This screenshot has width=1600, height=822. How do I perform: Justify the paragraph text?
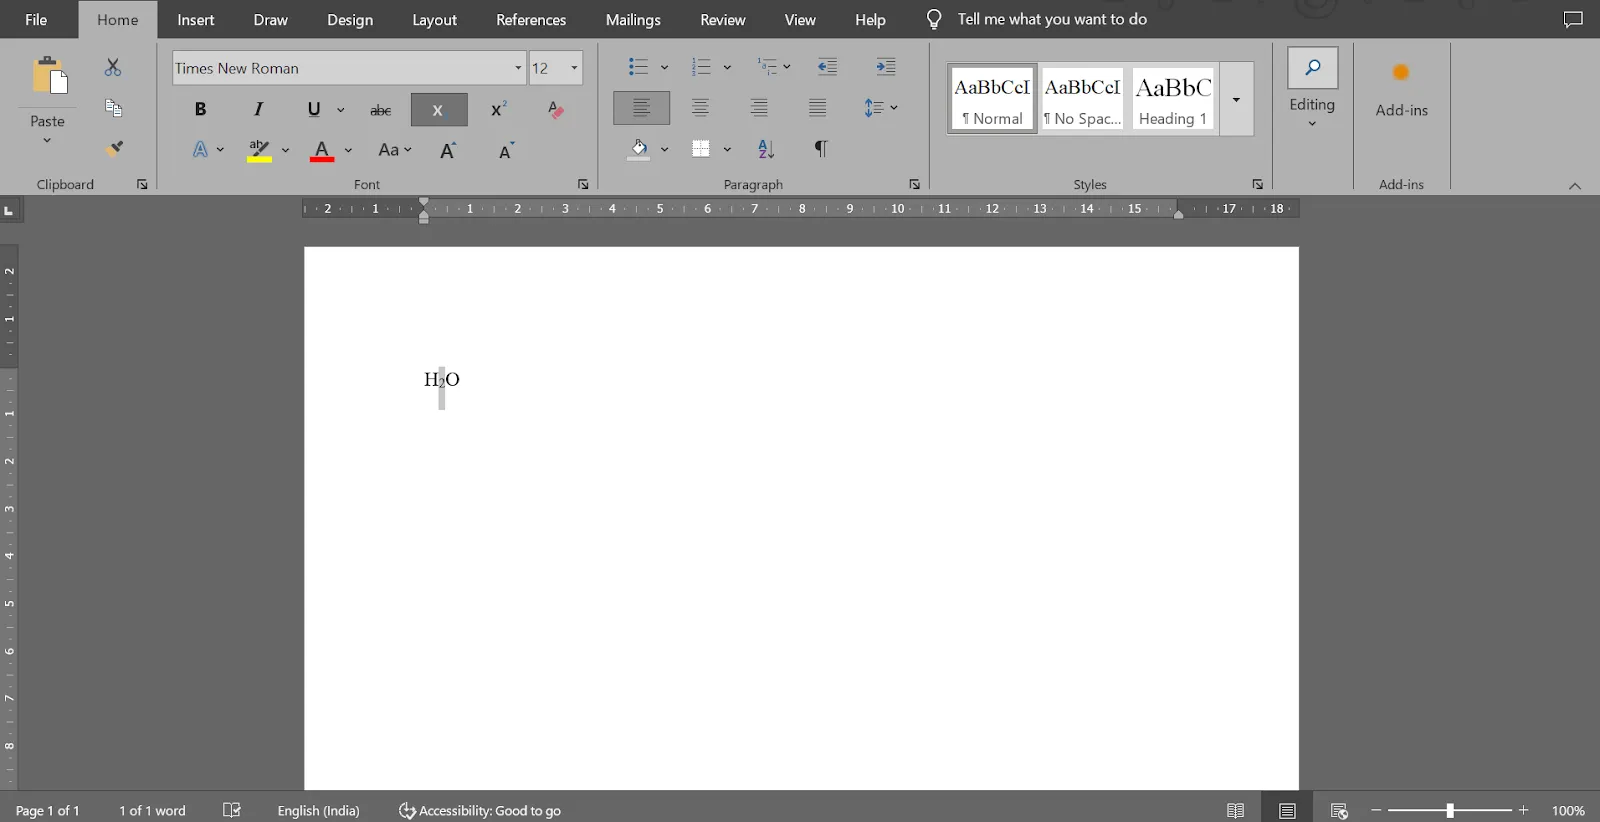click(x=818, y=108)
